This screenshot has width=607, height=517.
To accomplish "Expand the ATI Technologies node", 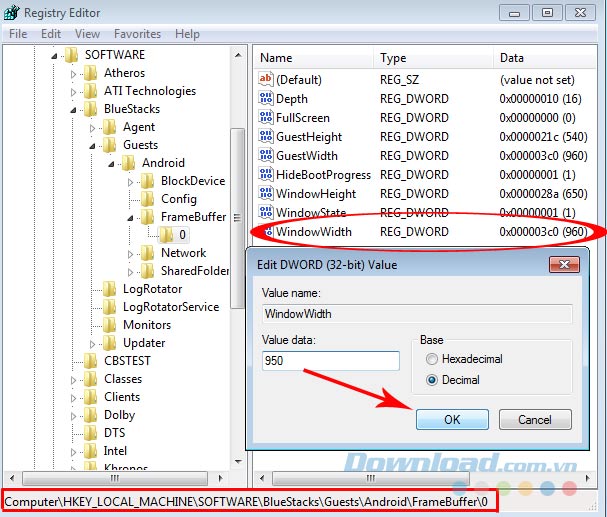I will (x=73, y=92).
